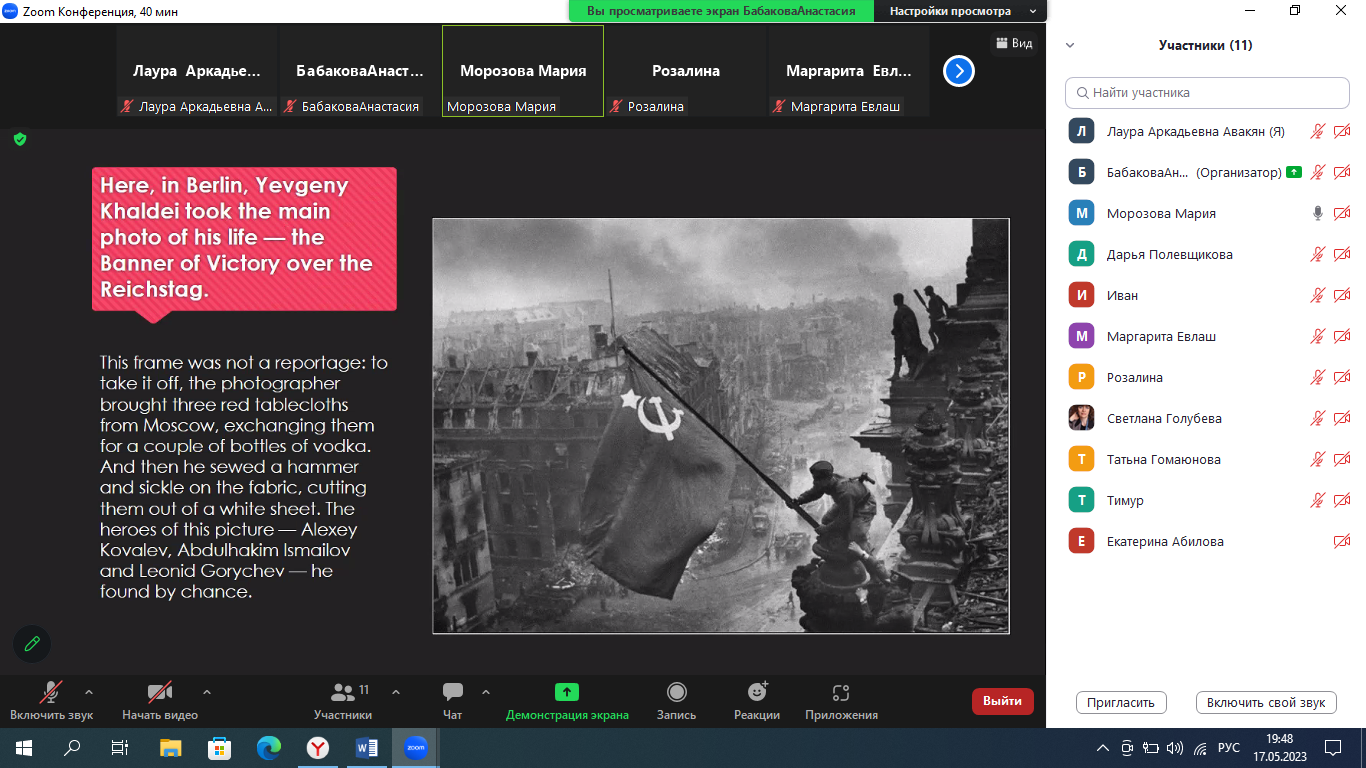The height and width of the screenshot is (768, 1366).
Task: Start recording with Запись icon
Action: click(677, 692)
